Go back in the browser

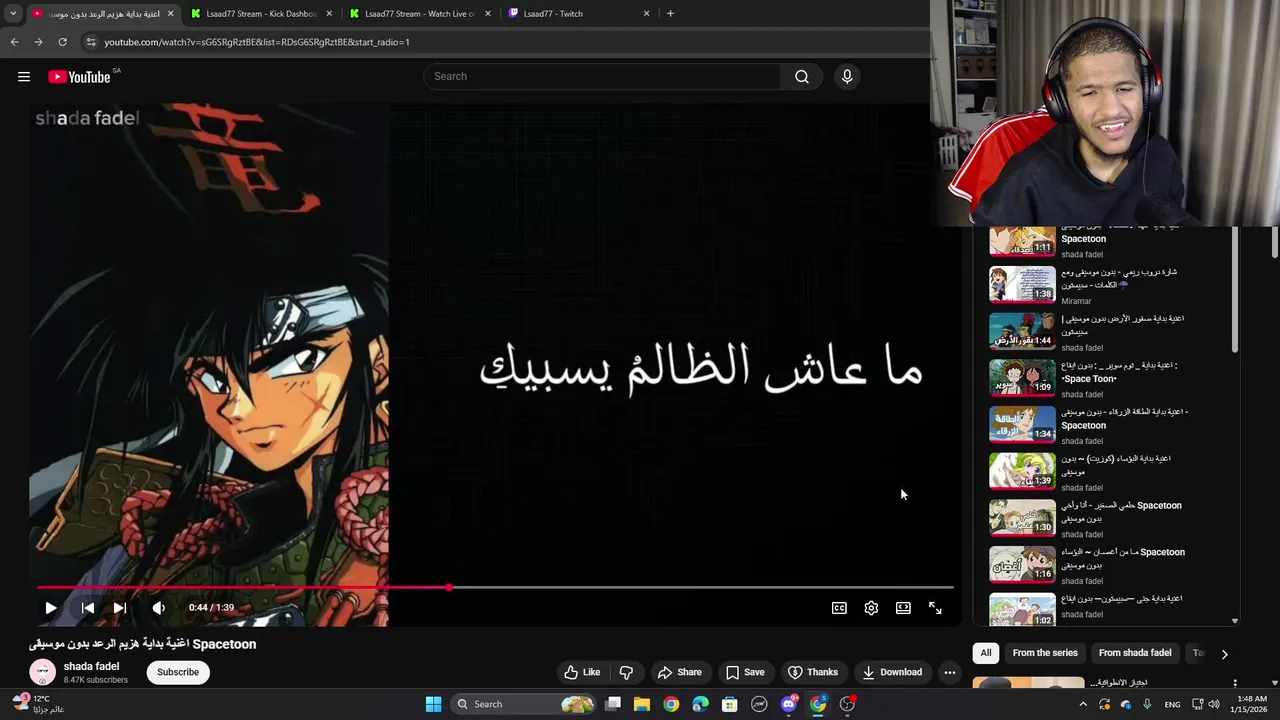[14, 42]
